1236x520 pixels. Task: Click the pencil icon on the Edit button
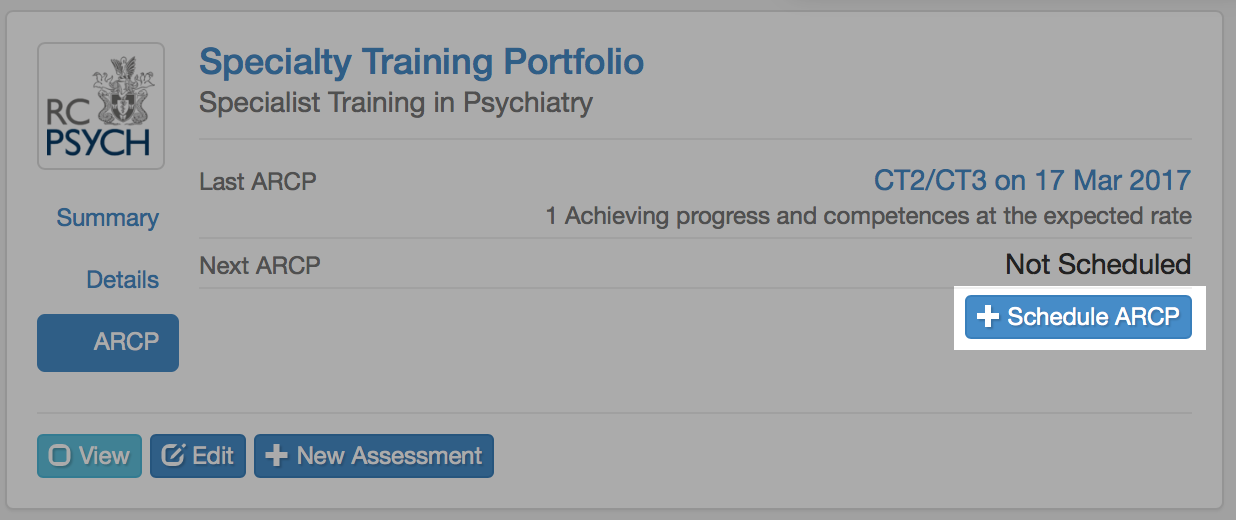[173, 456]
